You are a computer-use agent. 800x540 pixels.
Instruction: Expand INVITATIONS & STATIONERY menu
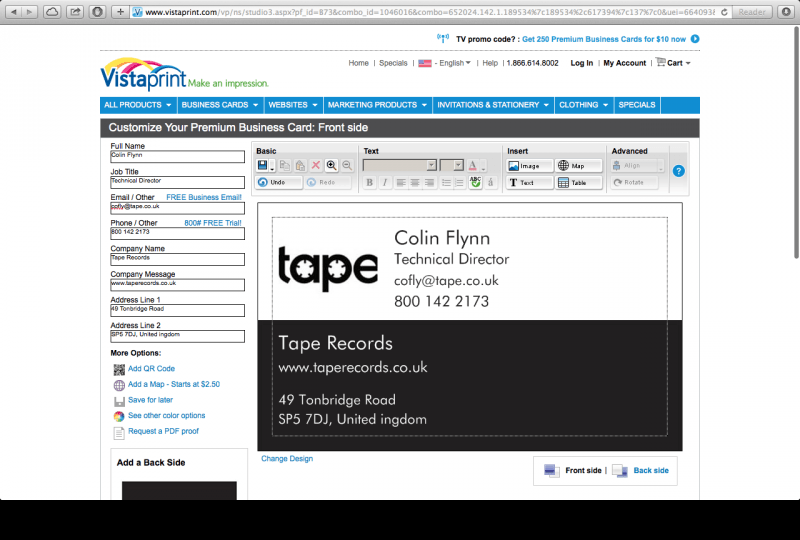(493, 105)
